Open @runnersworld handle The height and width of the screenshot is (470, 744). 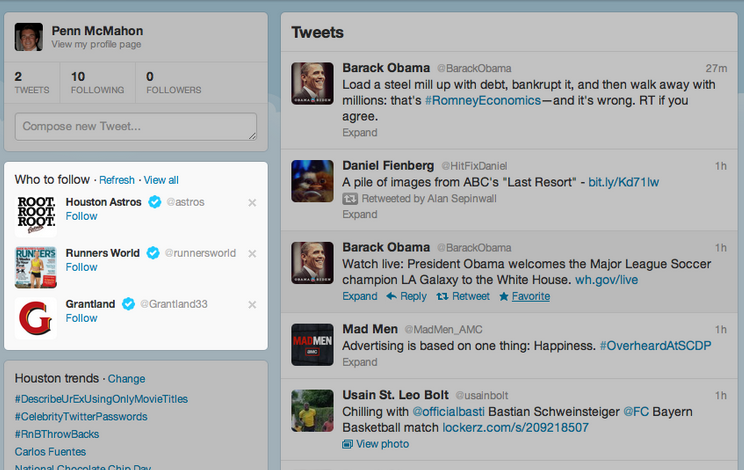coord(200,253)
